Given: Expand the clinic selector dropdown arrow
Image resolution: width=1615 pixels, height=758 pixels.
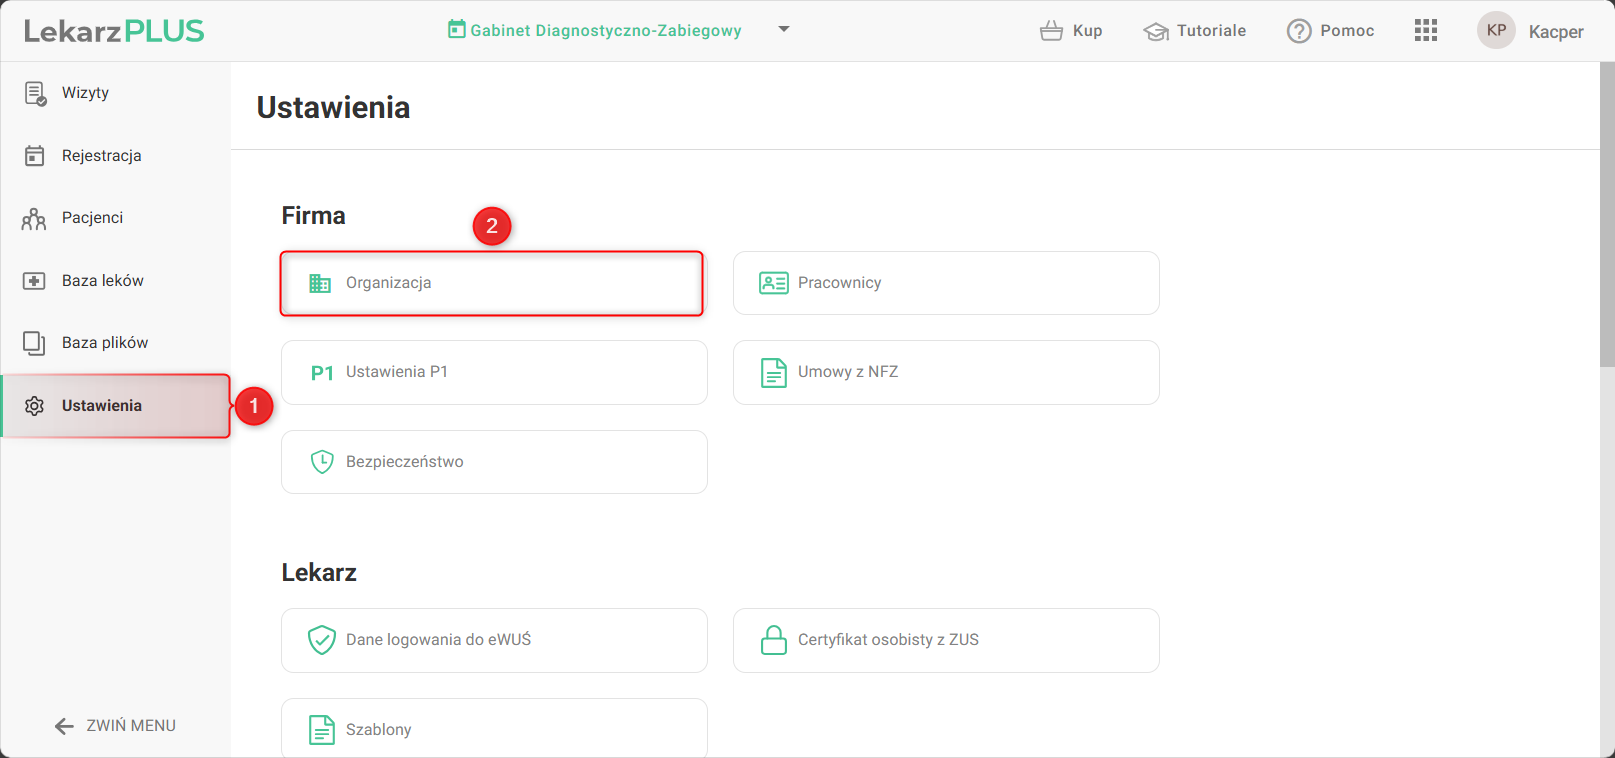Looking at the screenshot, I should coord(784,30).
